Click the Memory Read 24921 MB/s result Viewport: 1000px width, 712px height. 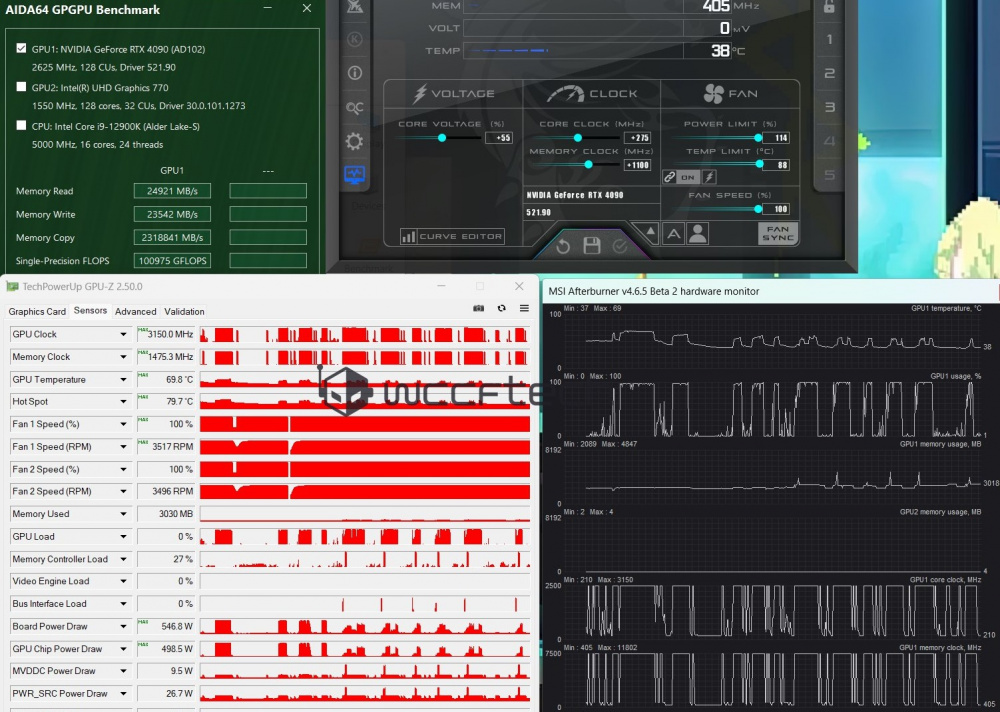pyautogui.click(x=172, y=191)
